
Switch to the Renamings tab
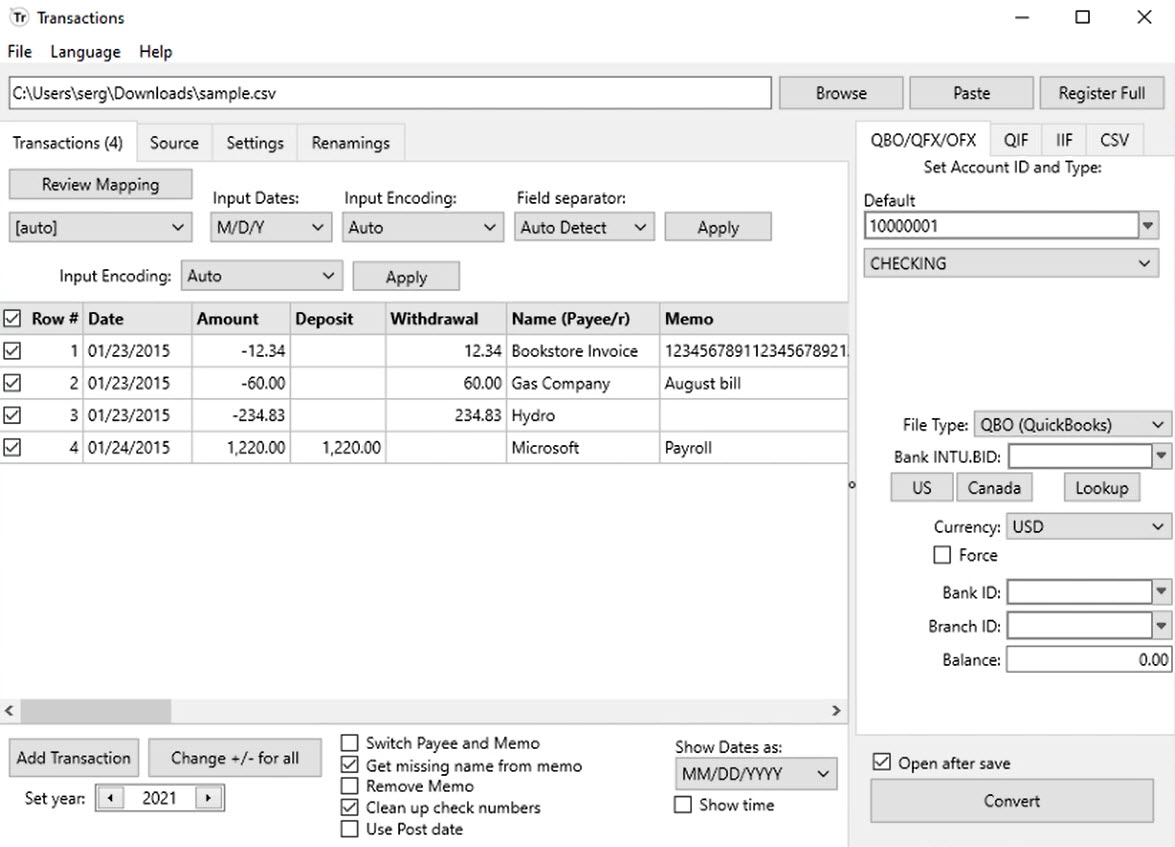click(351, 142)
